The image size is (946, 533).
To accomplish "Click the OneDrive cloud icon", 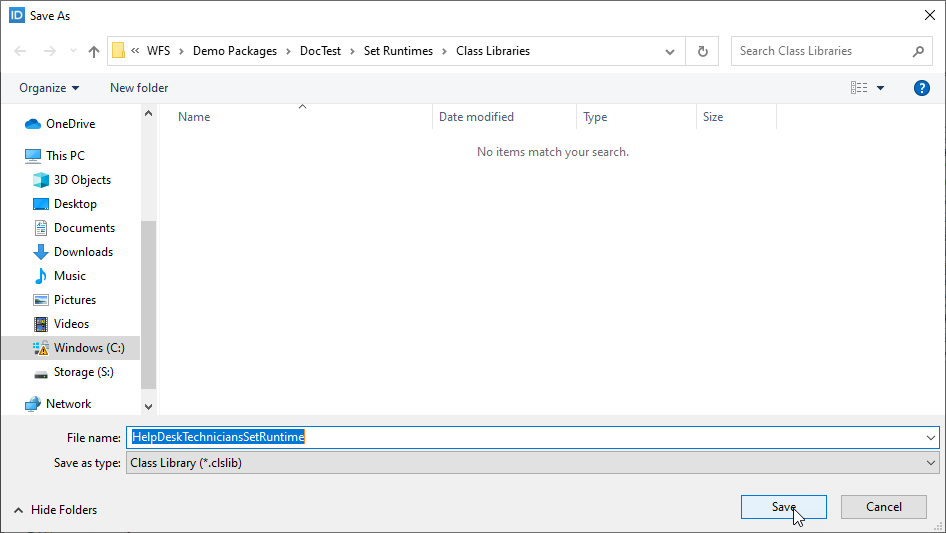I will coord(33,124).
